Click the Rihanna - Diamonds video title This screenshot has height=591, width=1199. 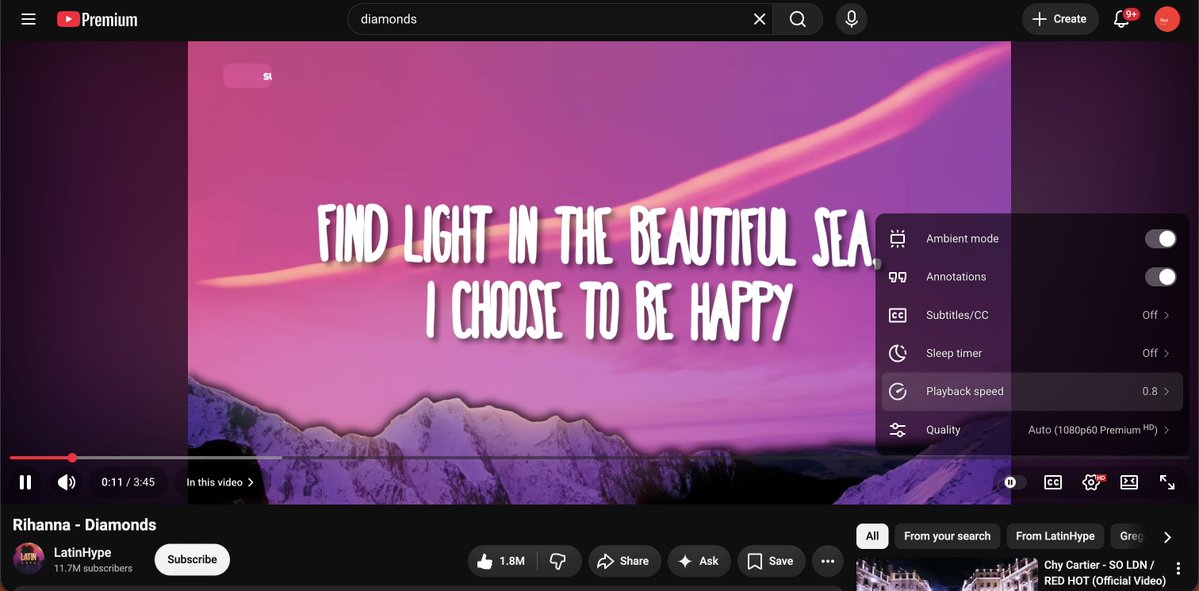point(84,524)
